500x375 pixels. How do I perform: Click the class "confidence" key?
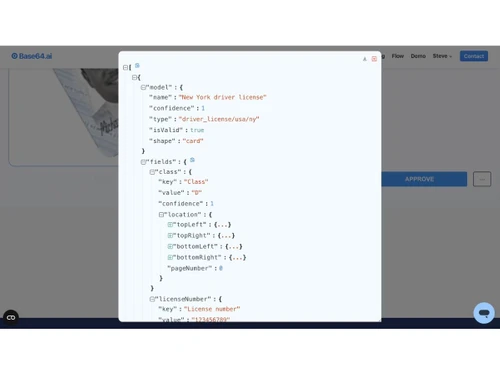(x=180, y=204)
